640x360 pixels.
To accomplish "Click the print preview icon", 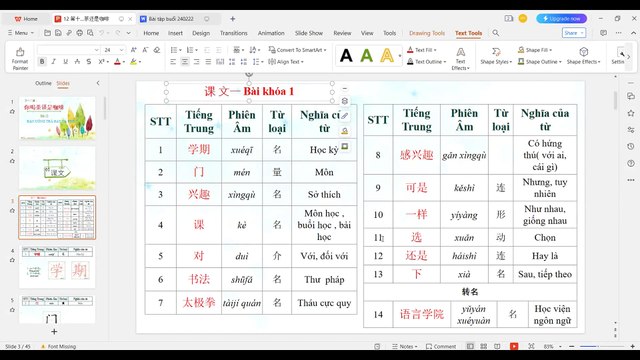I will (90, 33).
